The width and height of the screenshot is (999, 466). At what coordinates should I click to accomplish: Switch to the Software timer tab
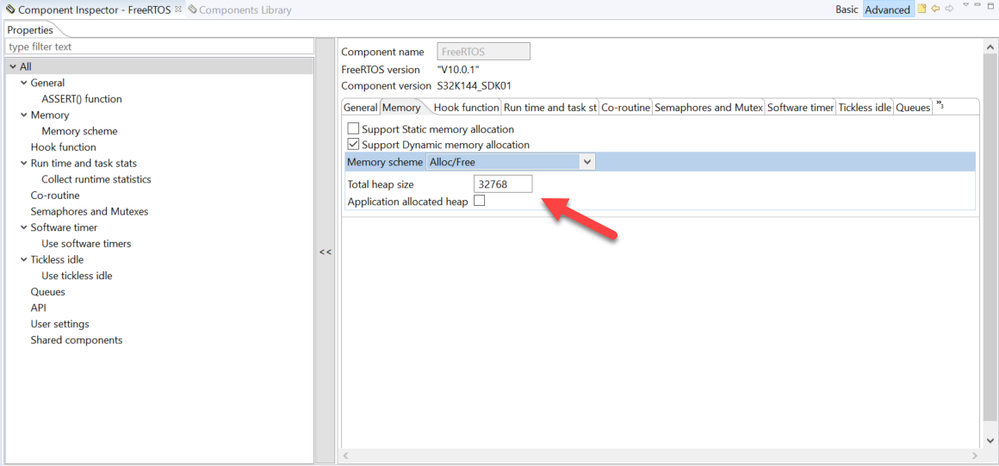(800, 108)
